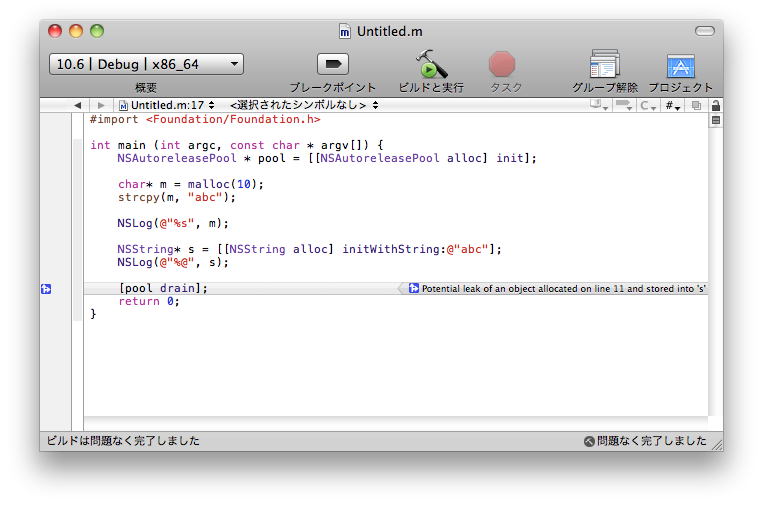This screenshot has width=763, height=511.
Task: Open the breakpoints pop-up in navigation bar
Action: (624, 105)
